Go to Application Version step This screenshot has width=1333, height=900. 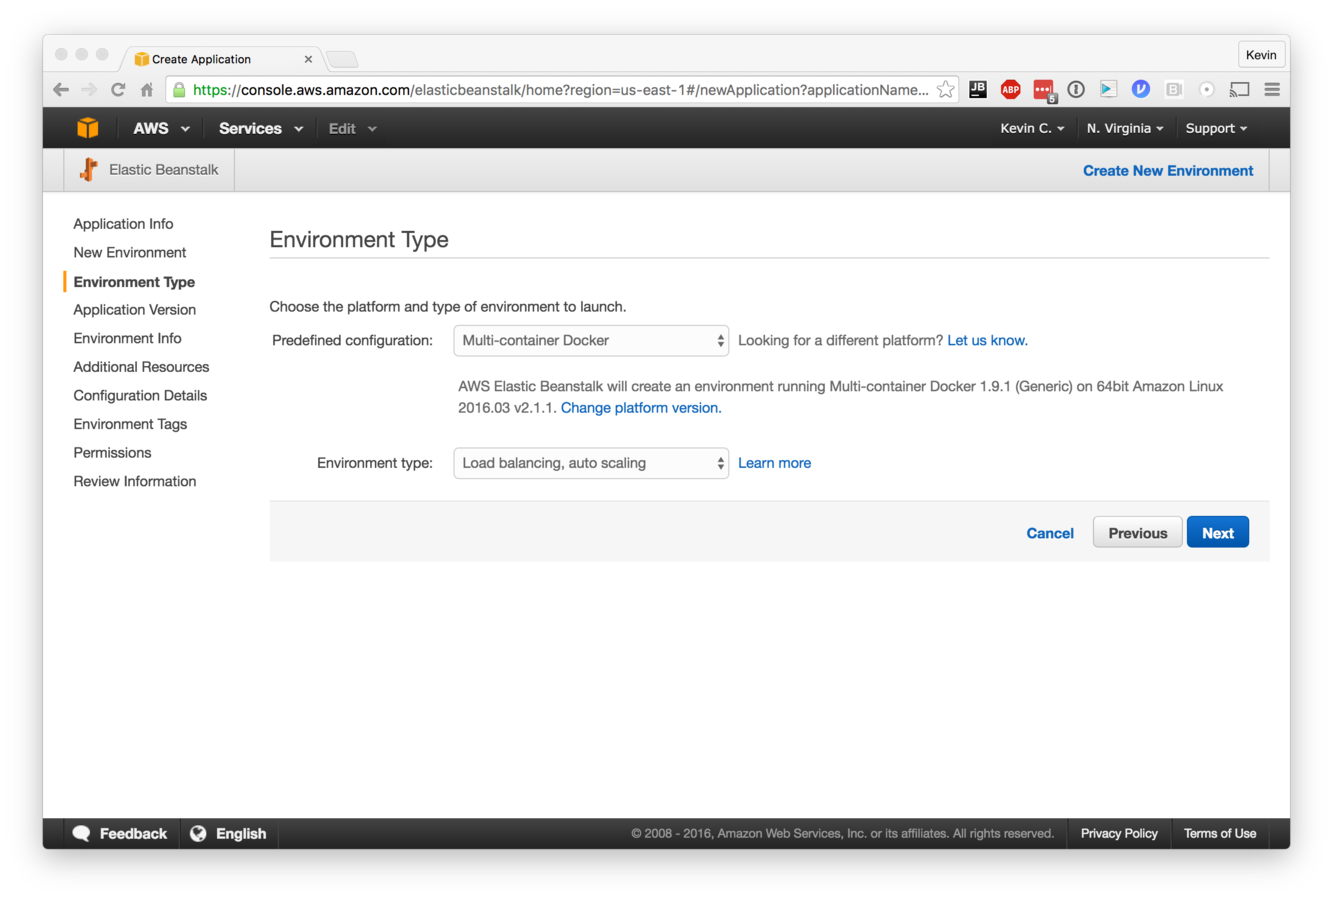pos(134,310)
